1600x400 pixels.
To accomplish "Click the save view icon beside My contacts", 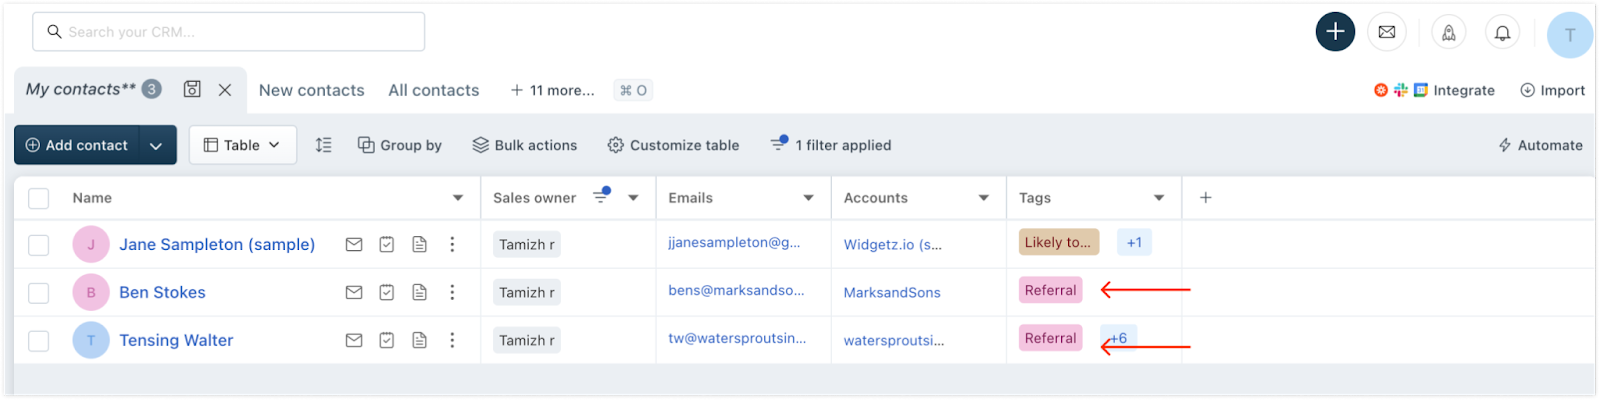I will [192, 89].
